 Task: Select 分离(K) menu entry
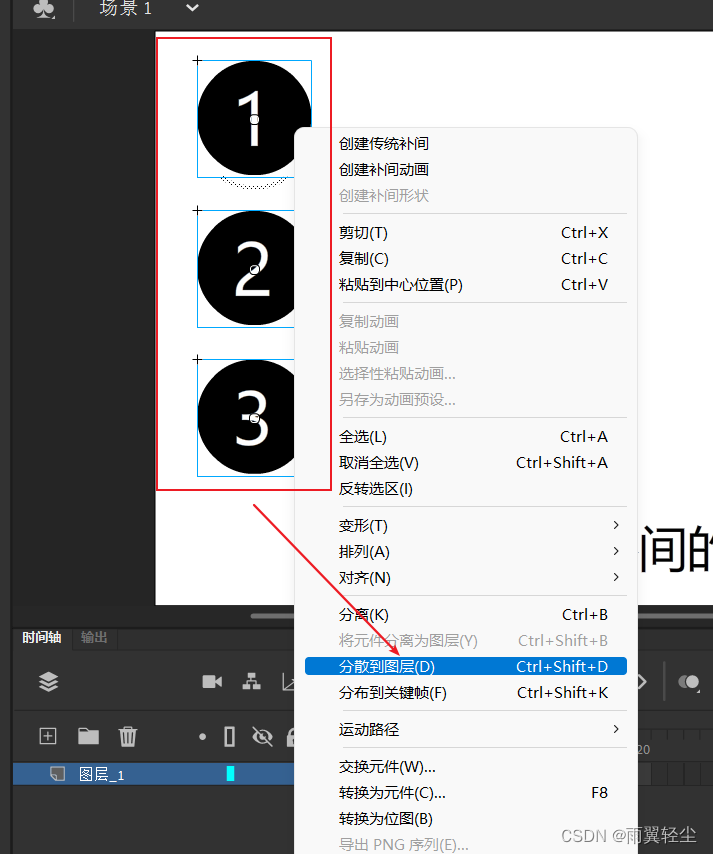pos(466,615)
